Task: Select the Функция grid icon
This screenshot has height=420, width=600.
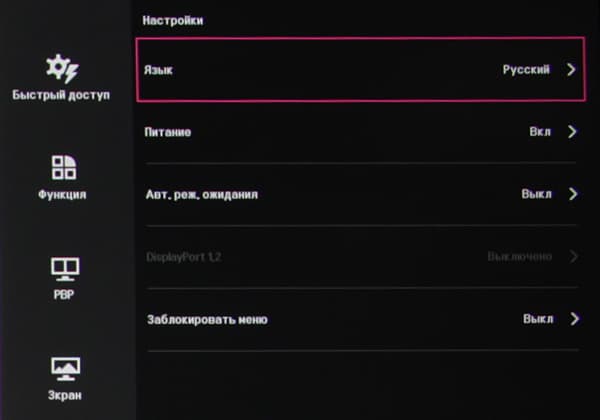Action: pos(63,167)
